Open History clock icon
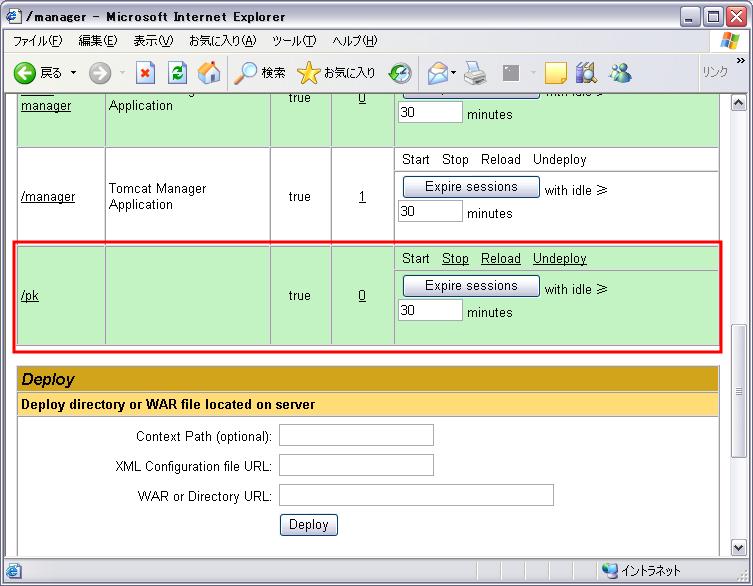Screen dimensions: 753x586 [x=400, y=73]
